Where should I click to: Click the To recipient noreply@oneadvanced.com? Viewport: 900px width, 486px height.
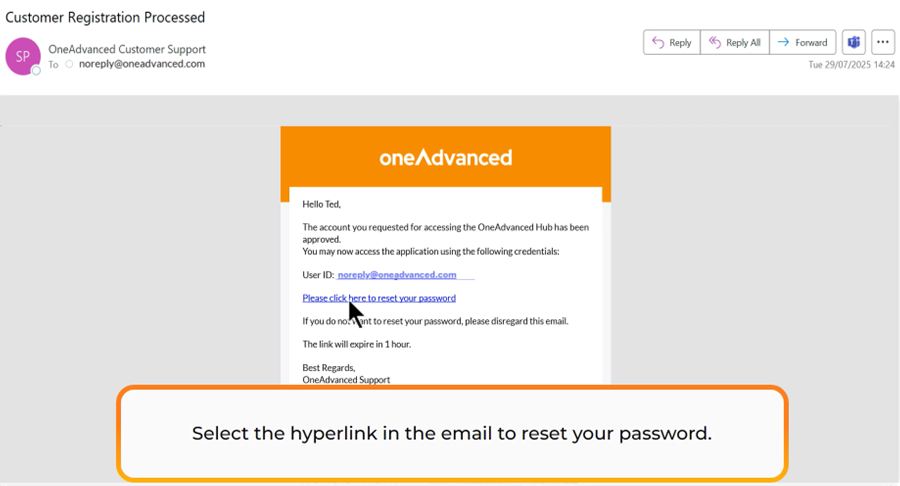(142, 64)
